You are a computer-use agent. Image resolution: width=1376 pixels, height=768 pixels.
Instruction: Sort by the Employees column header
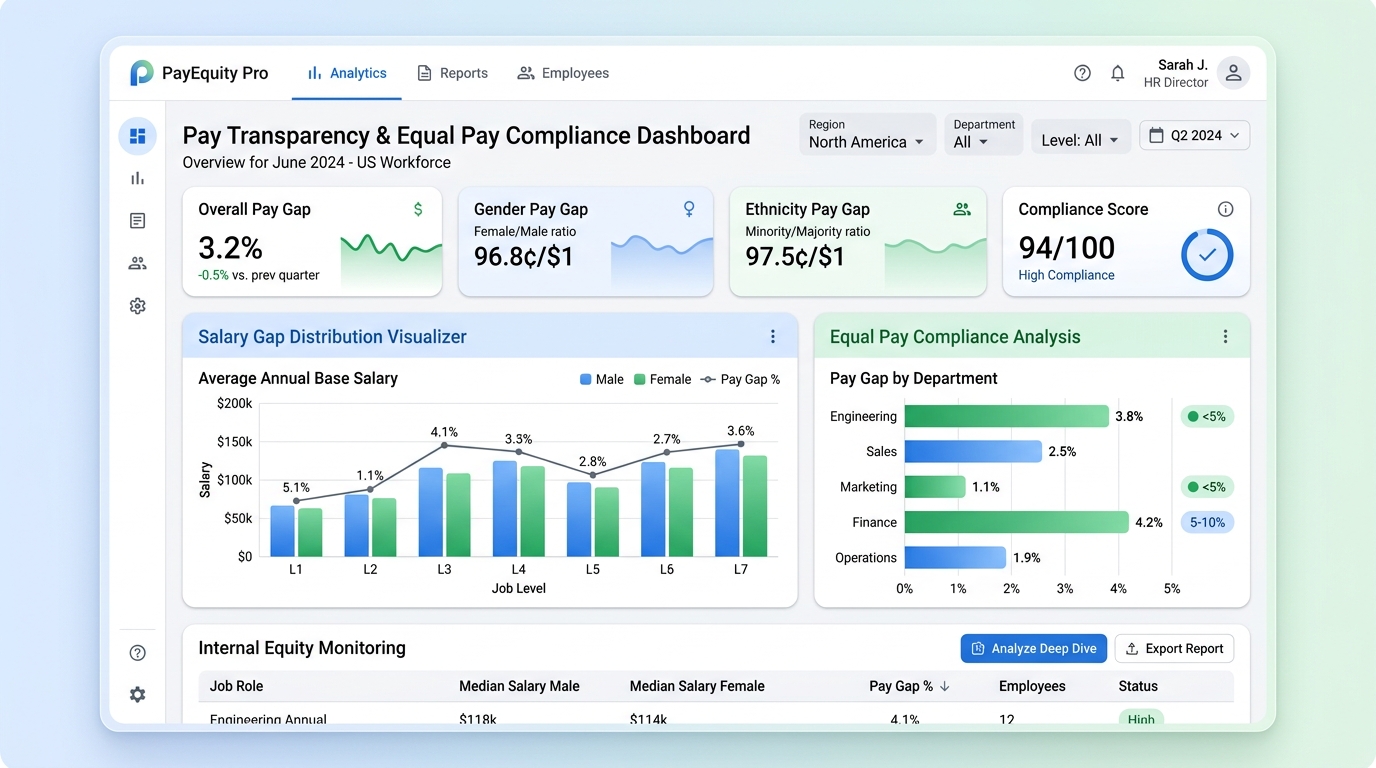[1032, 686]
